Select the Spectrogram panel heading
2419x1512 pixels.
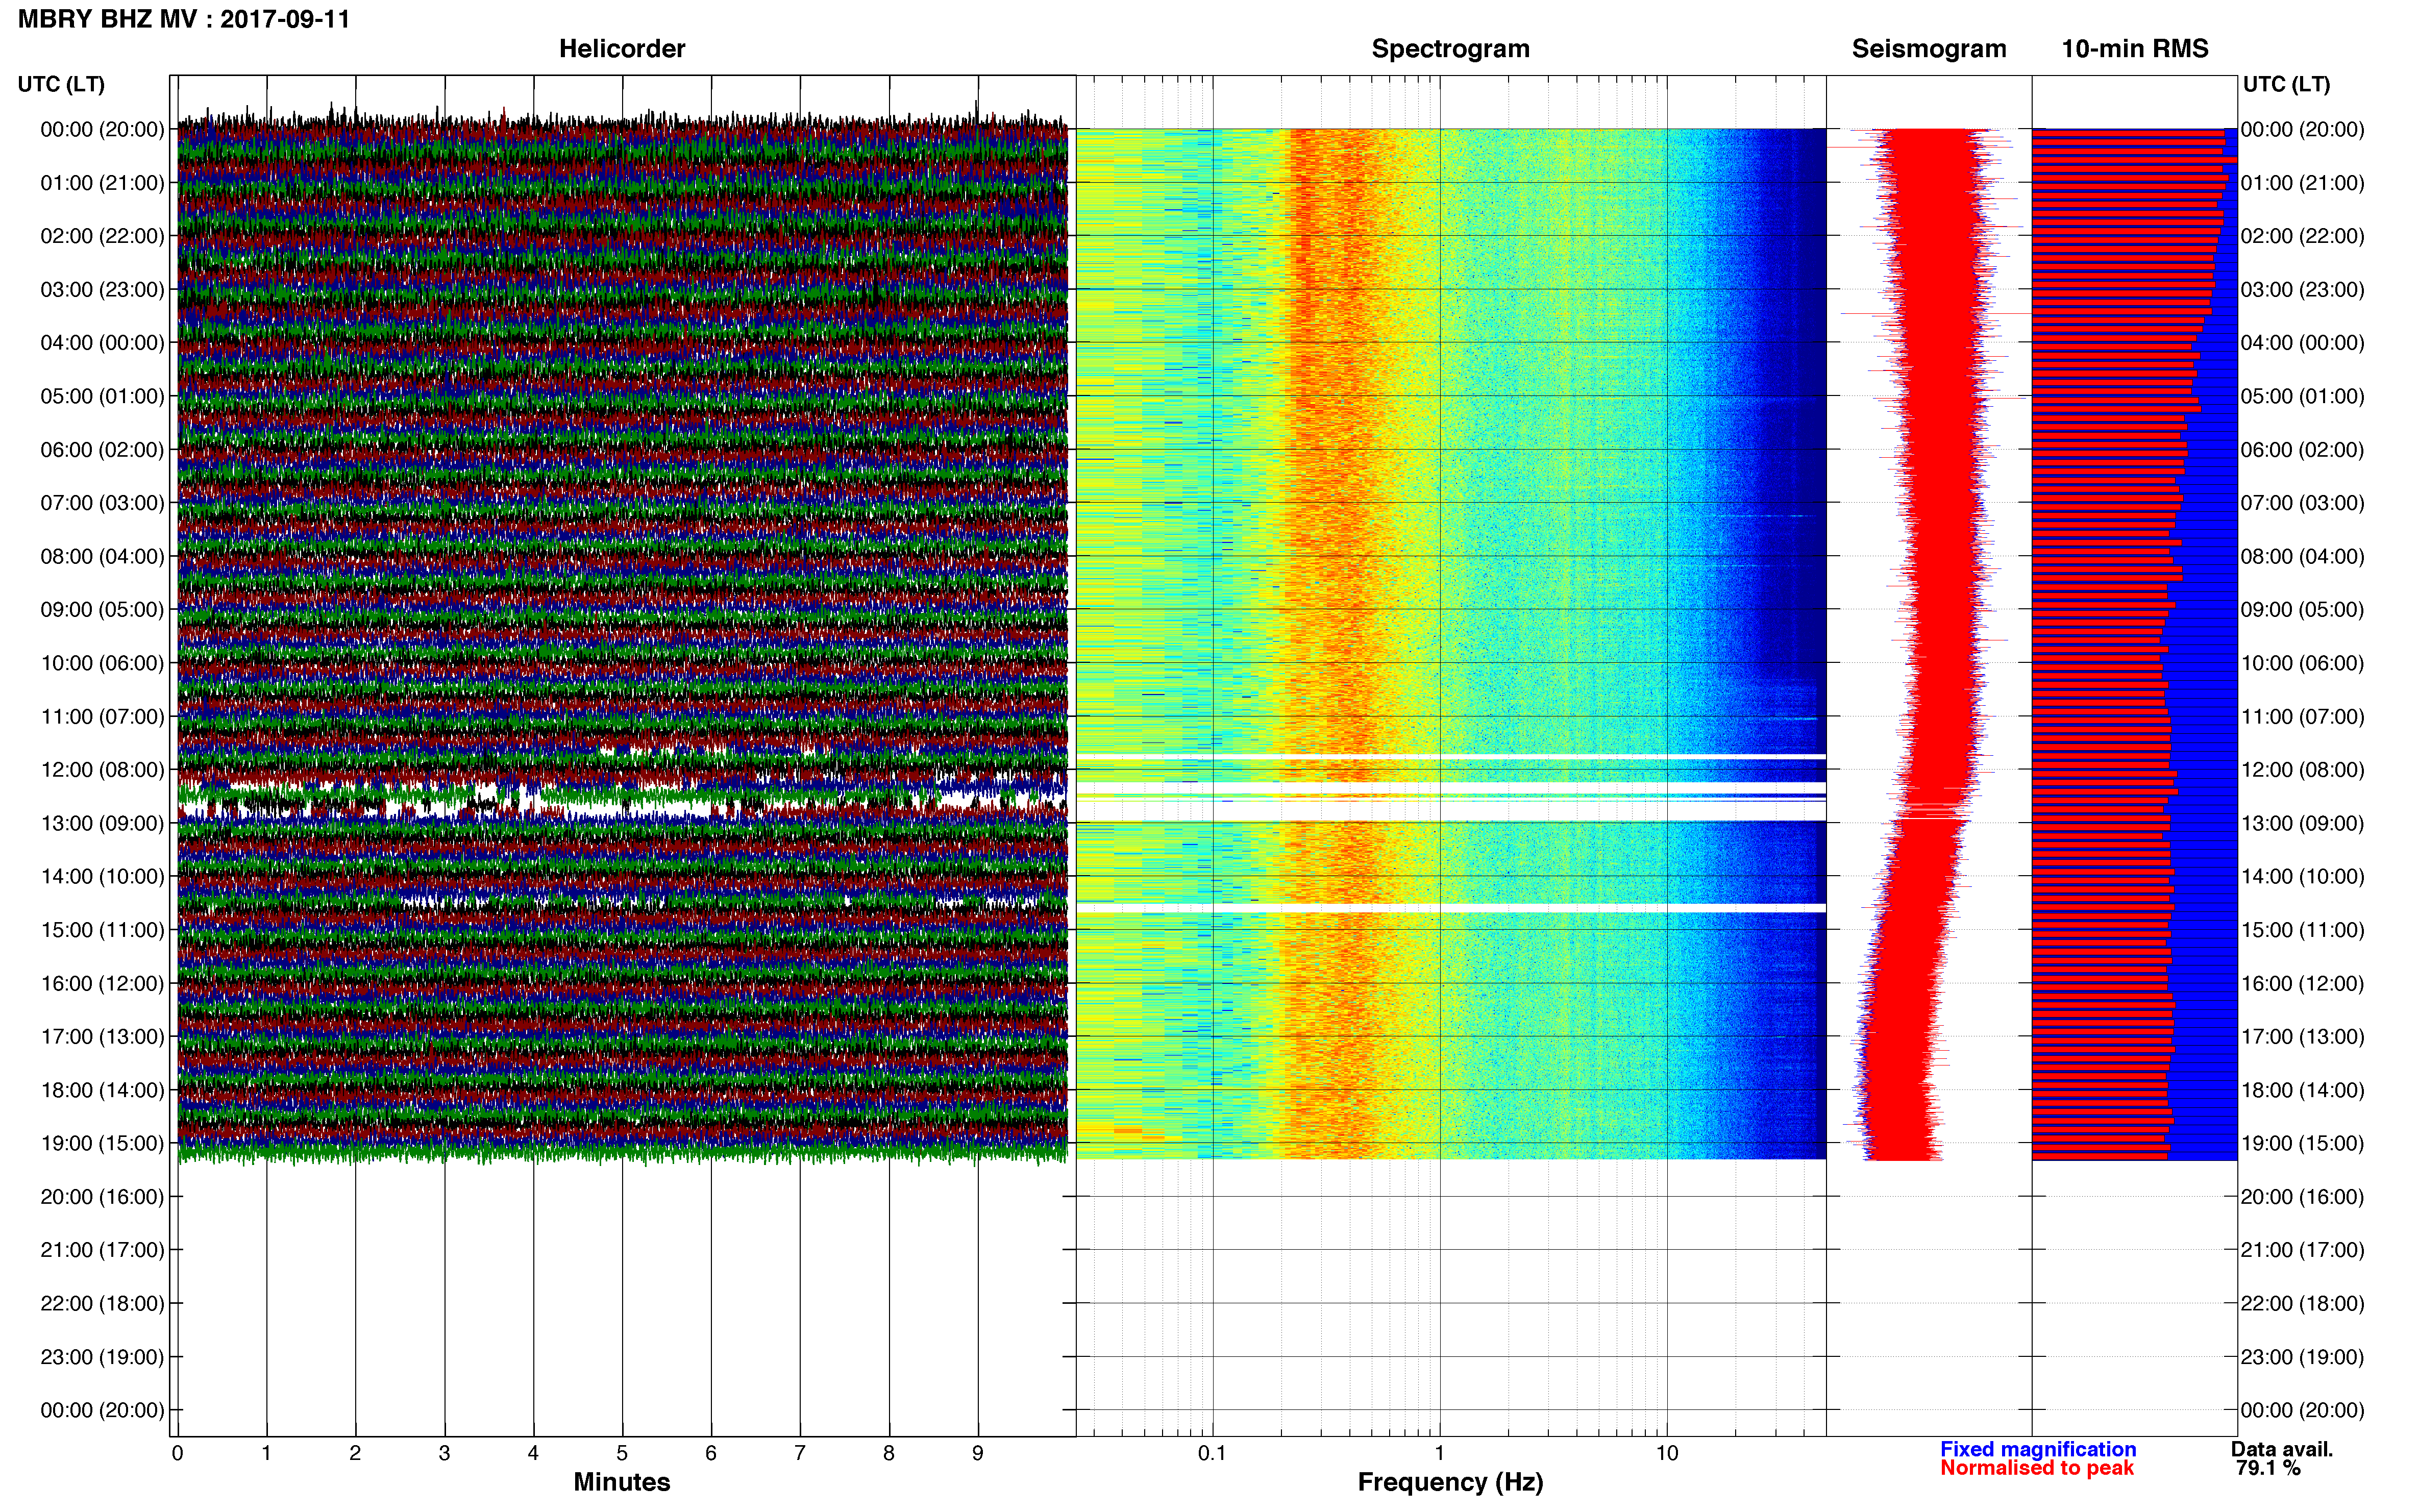1450,49
